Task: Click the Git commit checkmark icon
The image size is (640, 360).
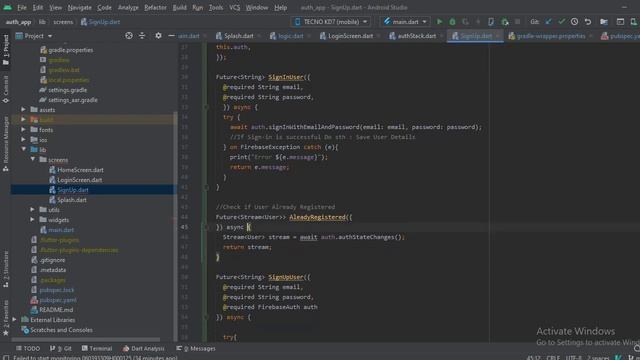Action: 561,22
